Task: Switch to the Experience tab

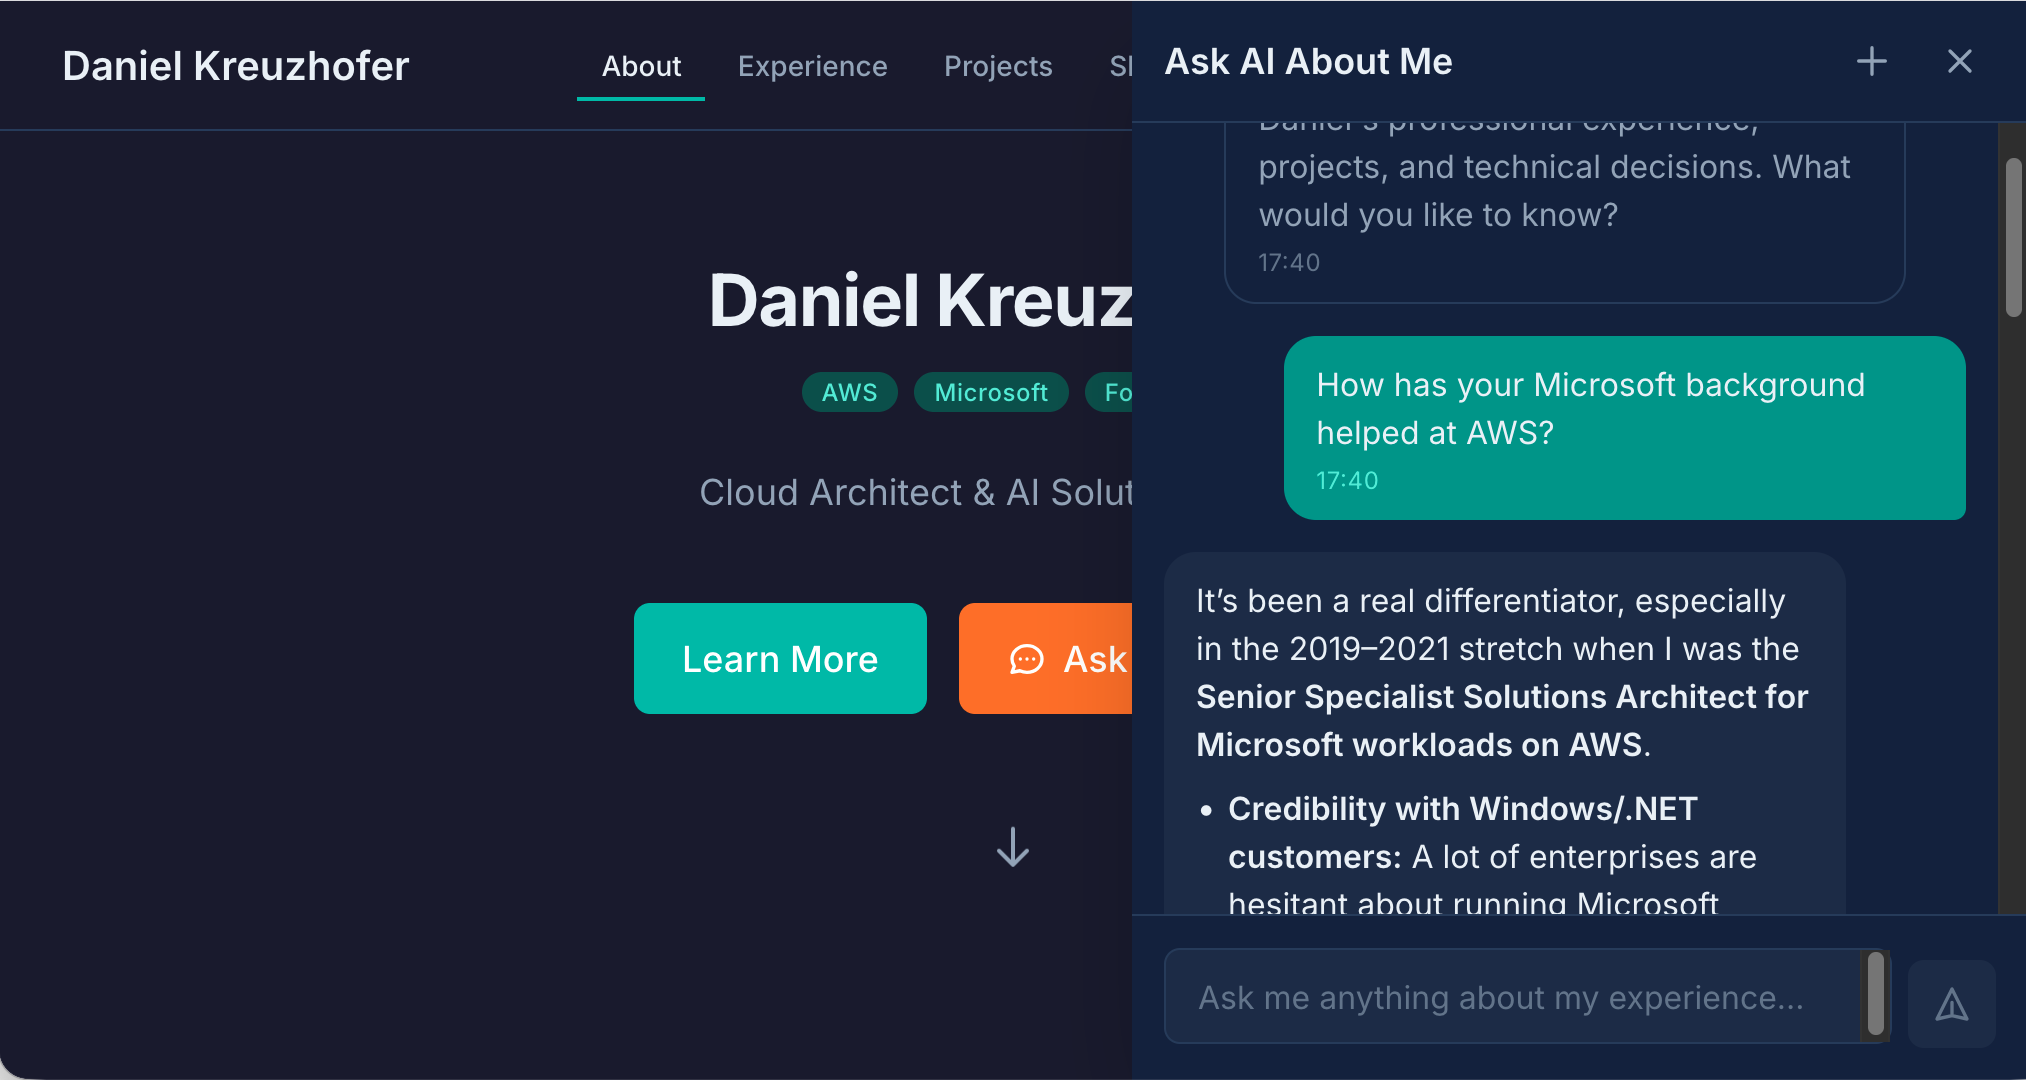Action: point(813,66)
